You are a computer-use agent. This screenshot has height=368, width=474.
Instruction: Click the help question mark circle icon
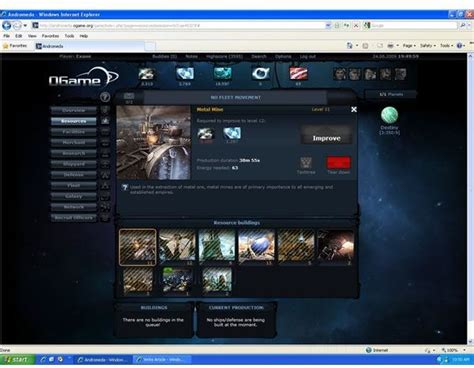(105, 97)
